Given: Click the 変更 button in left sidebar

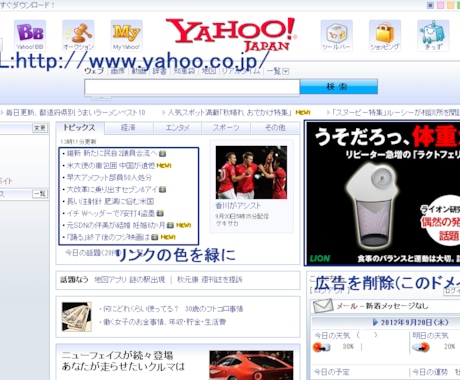Looking at the screenshot, I should point(40,128).
